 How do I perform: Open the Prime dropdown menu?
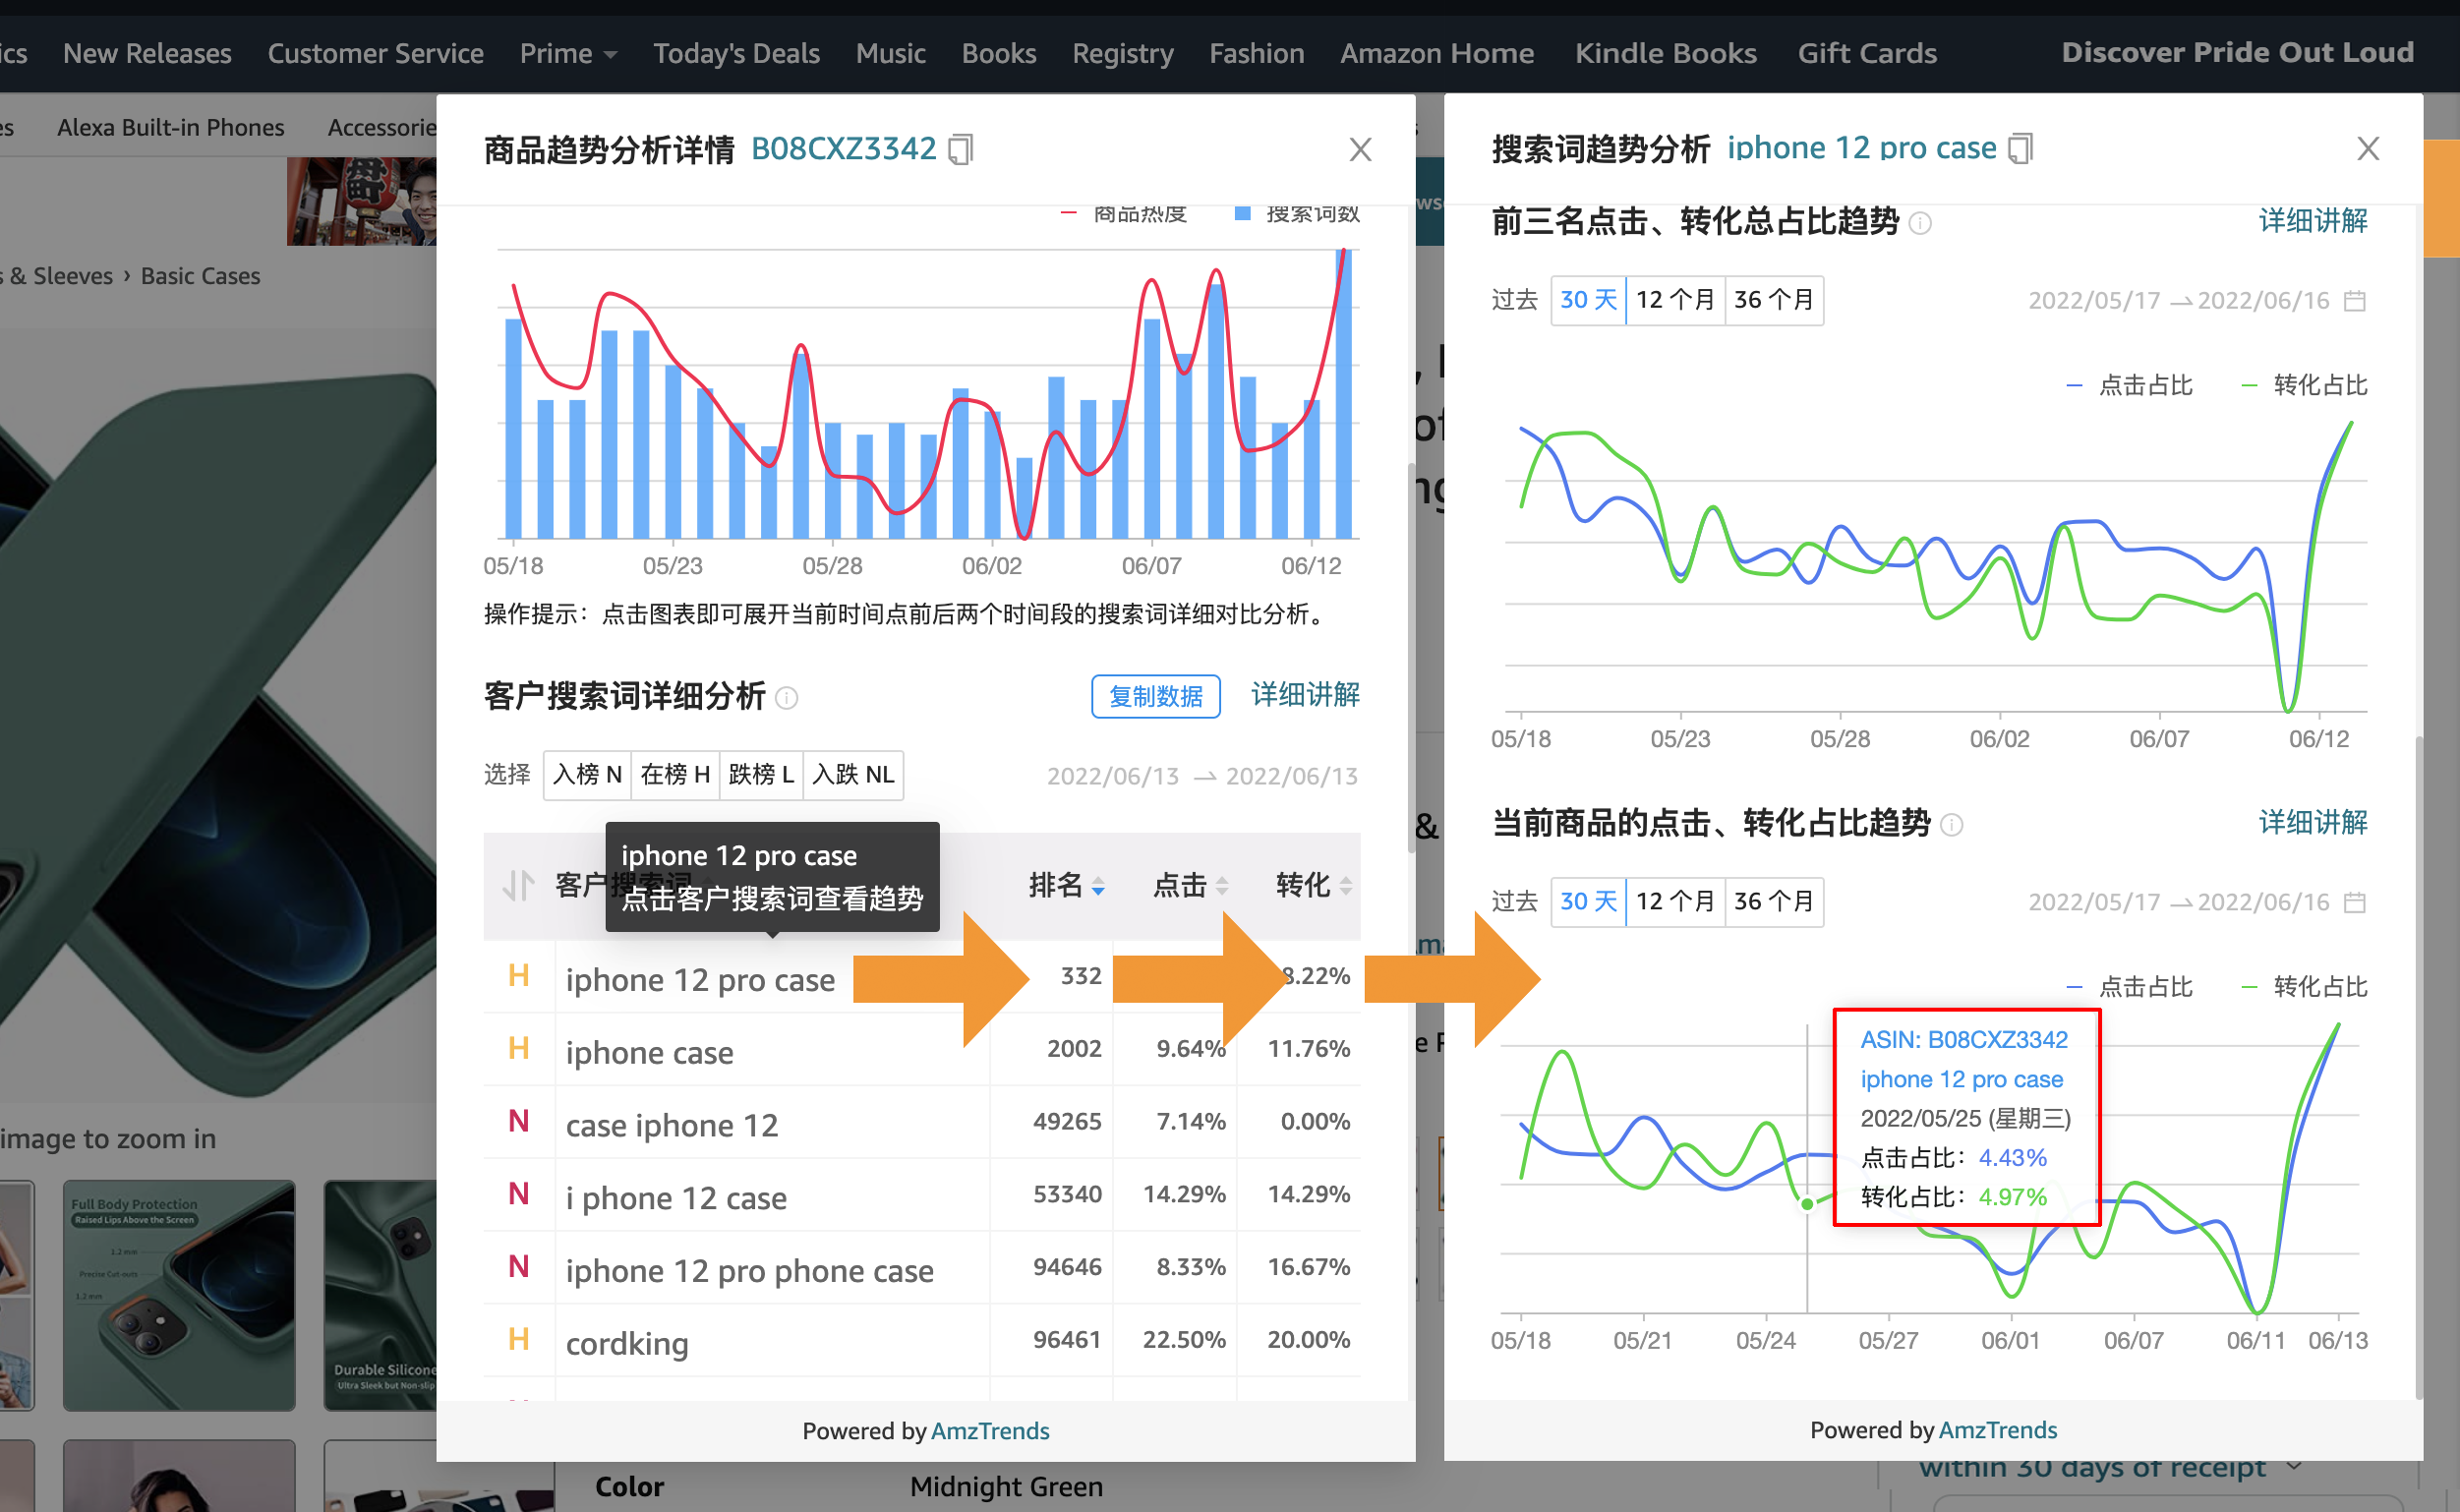pyautogui.click(x=568, y=53)
